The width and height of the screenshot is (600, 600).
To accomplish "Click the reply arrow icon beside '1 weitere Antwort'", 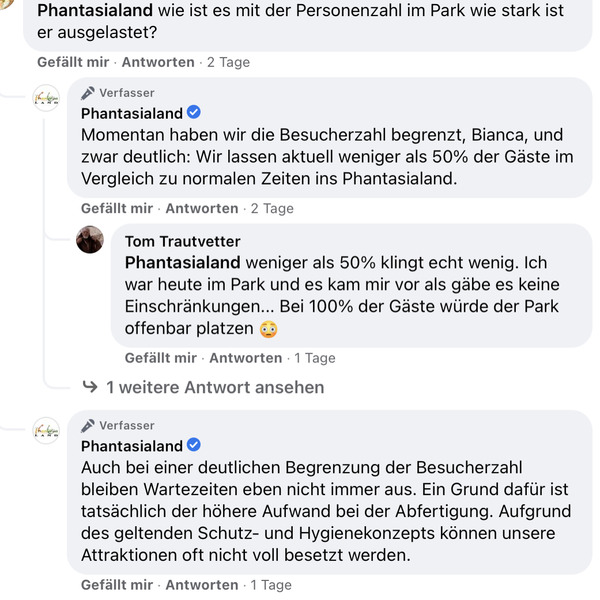I will [x=89, y=387].
